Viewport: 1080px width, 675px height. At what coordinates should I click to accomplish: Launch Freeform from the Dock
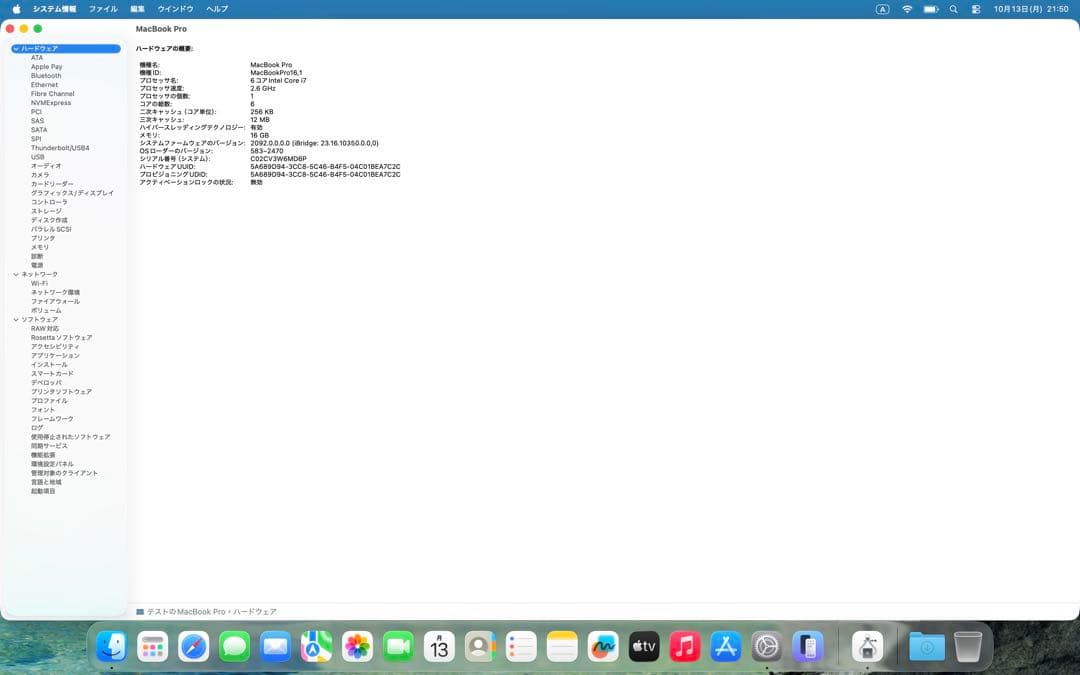pyautogui.click(x=602, y=647)
